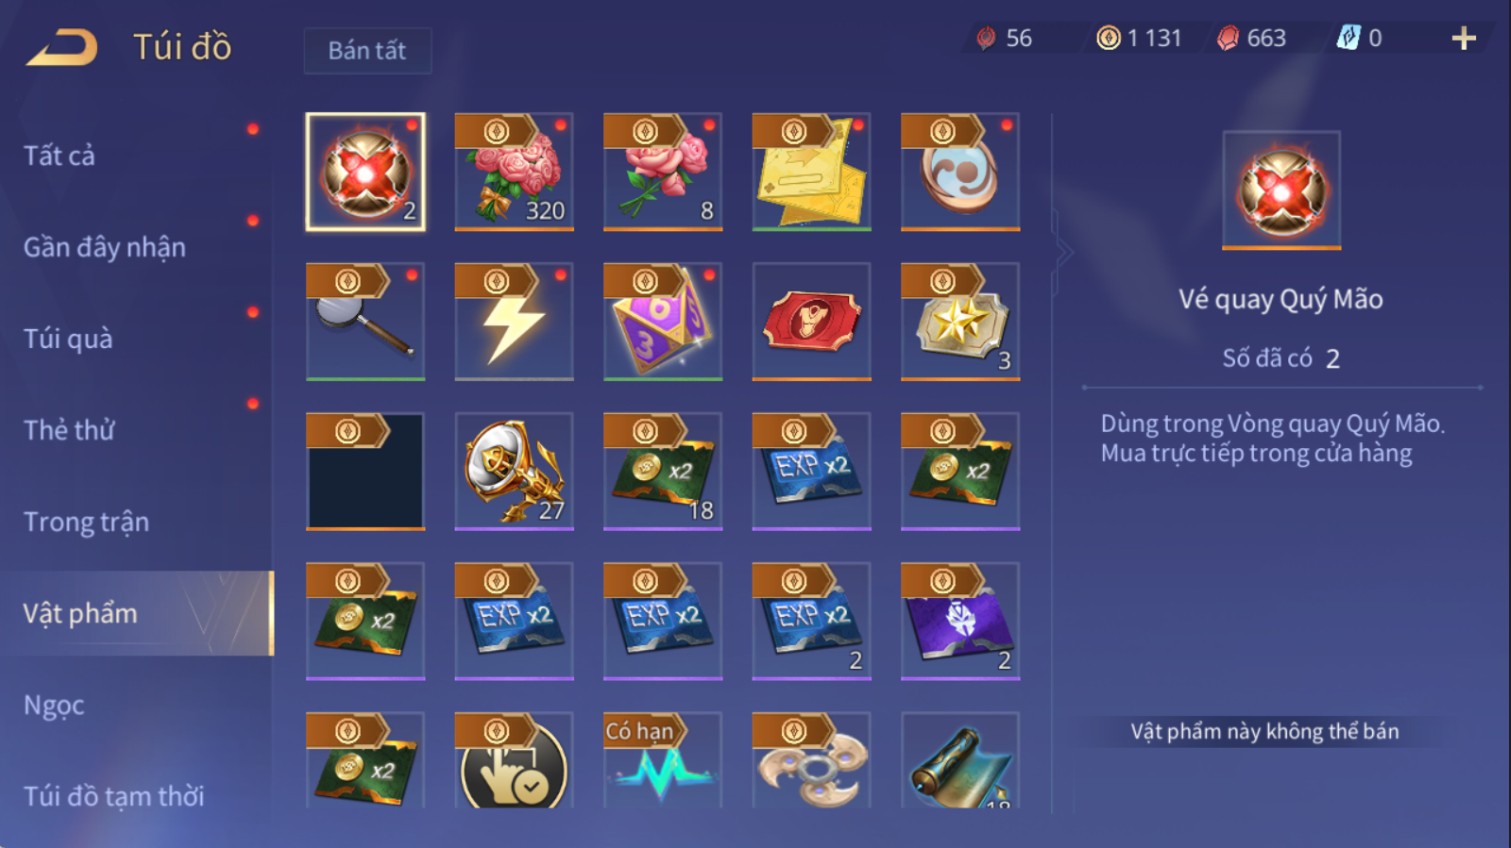Select the lightning bolt item
Image resolution: width=1511 pixels, height=848 pixels.
[514, 322]
